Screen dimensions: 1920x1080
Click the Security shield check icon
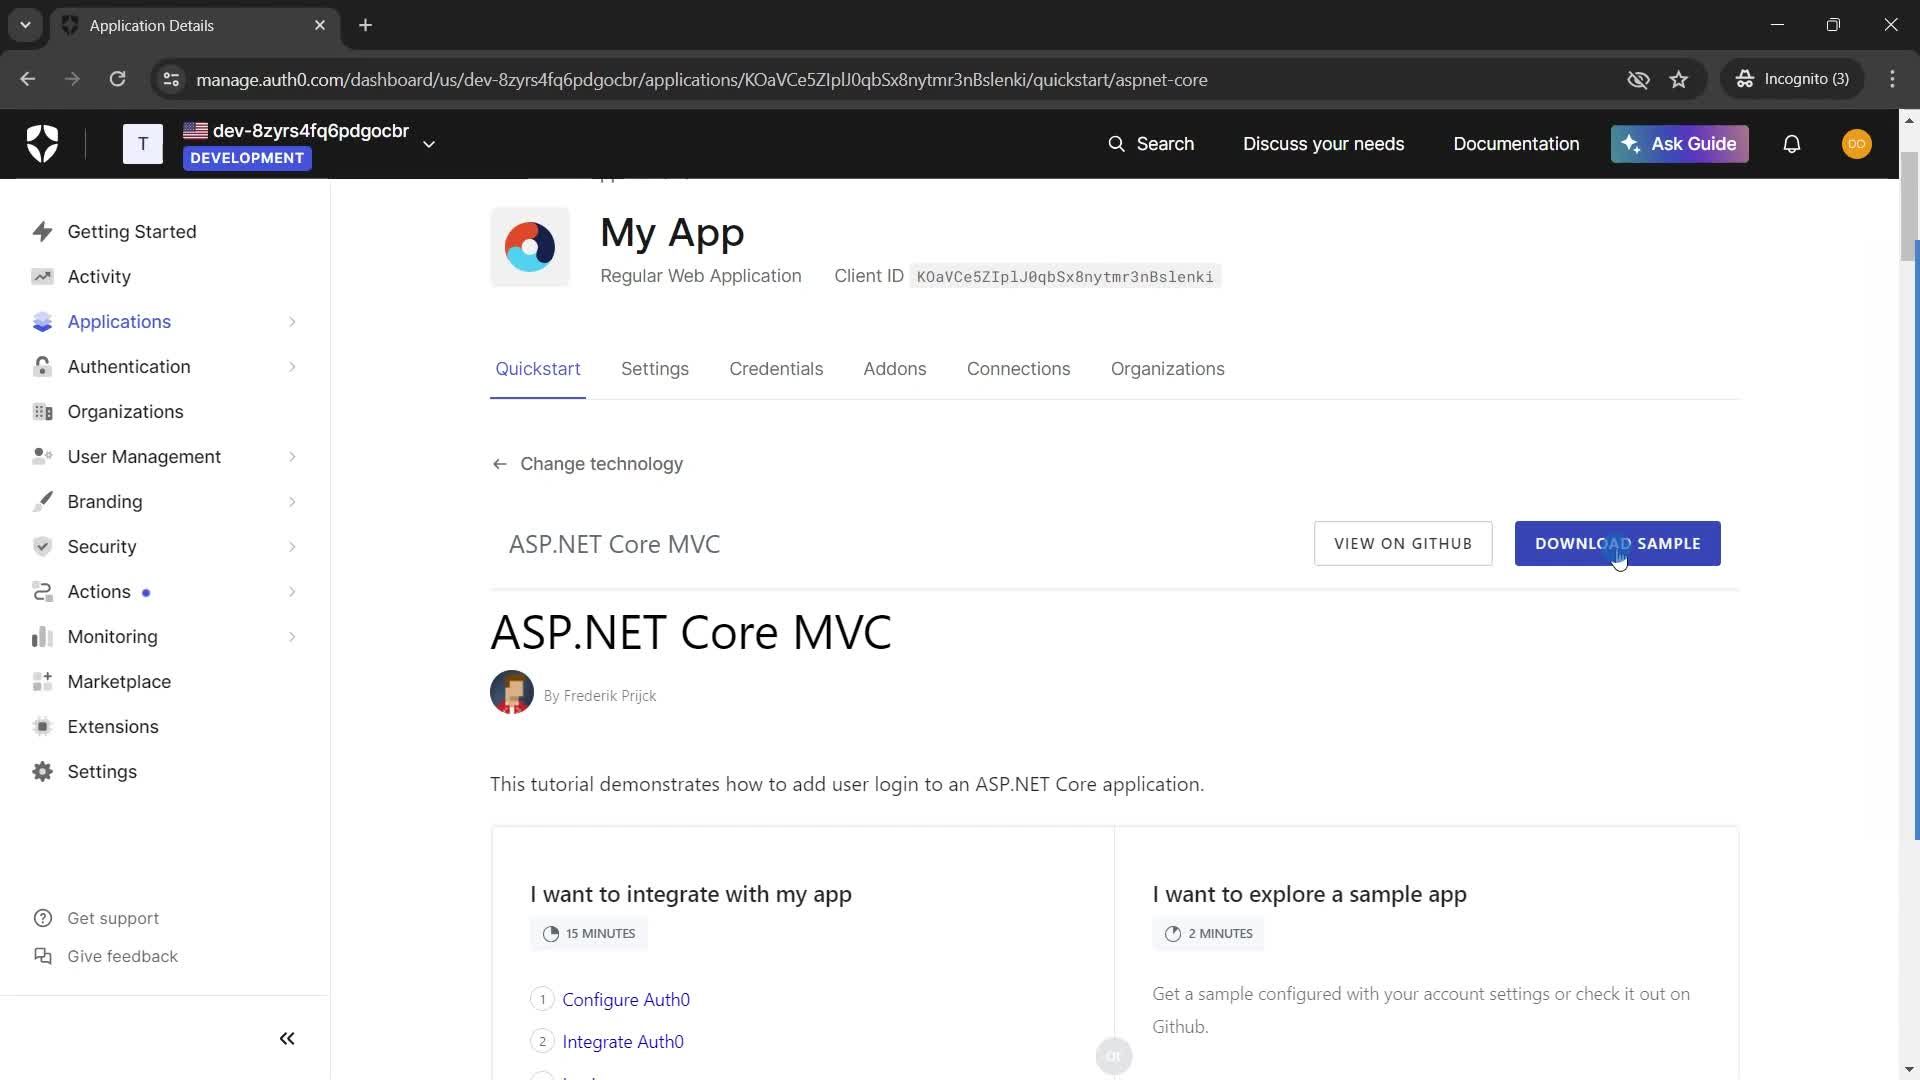click(42, 547)
